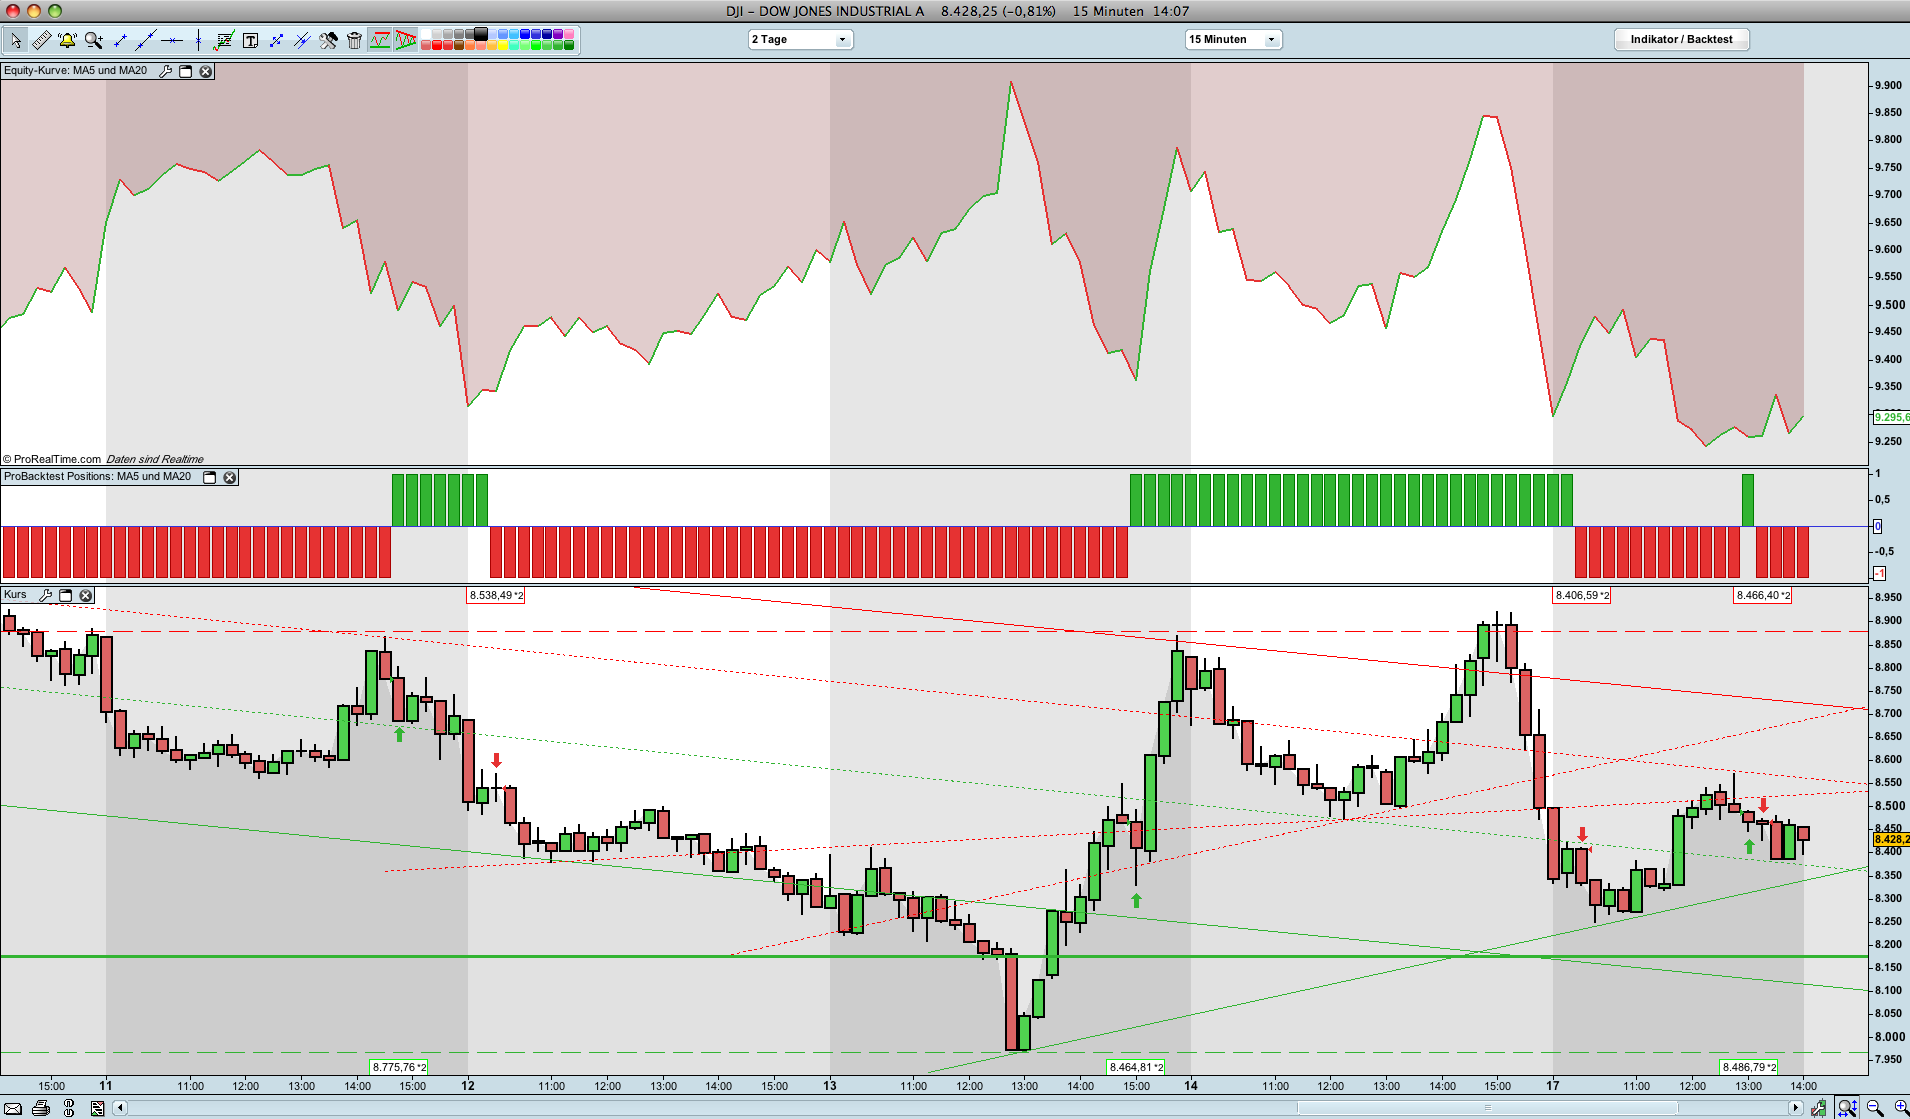Pick the dashed arrow line tool
Screen dimensions: 1910x1119
click(276, 40)
